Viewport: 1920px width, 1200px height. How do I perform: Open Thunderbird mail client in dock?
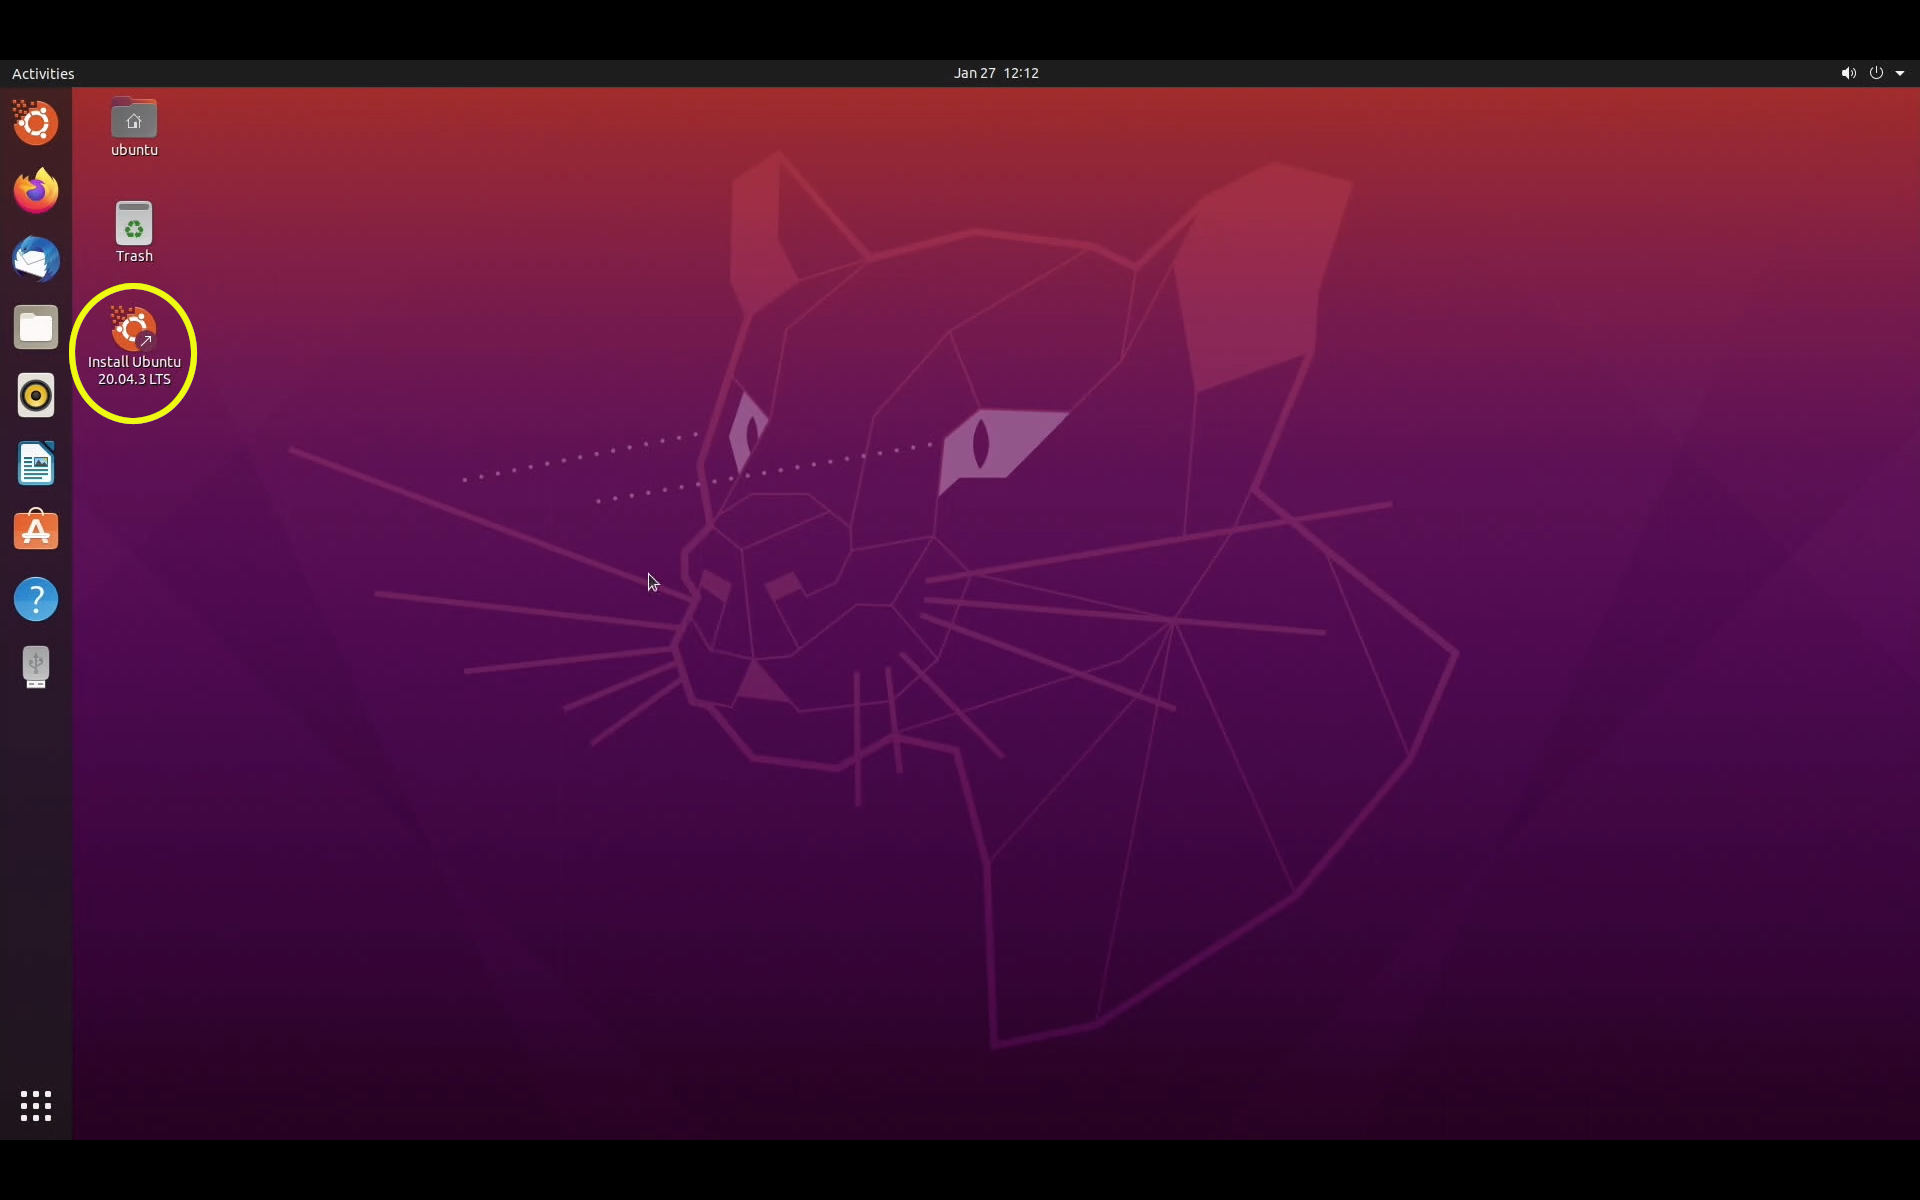click(x=36, y=259)
